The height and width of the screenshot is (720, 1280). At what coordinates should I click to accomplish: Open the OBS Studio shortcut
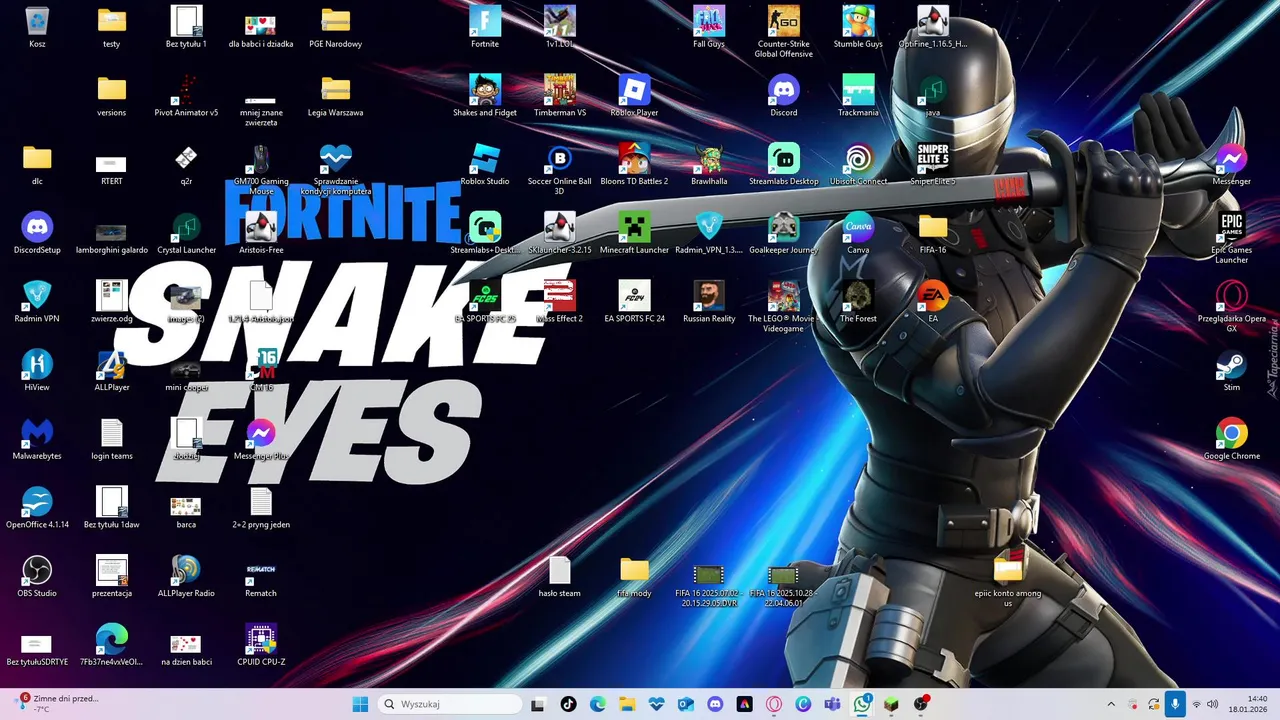[37, 577]
